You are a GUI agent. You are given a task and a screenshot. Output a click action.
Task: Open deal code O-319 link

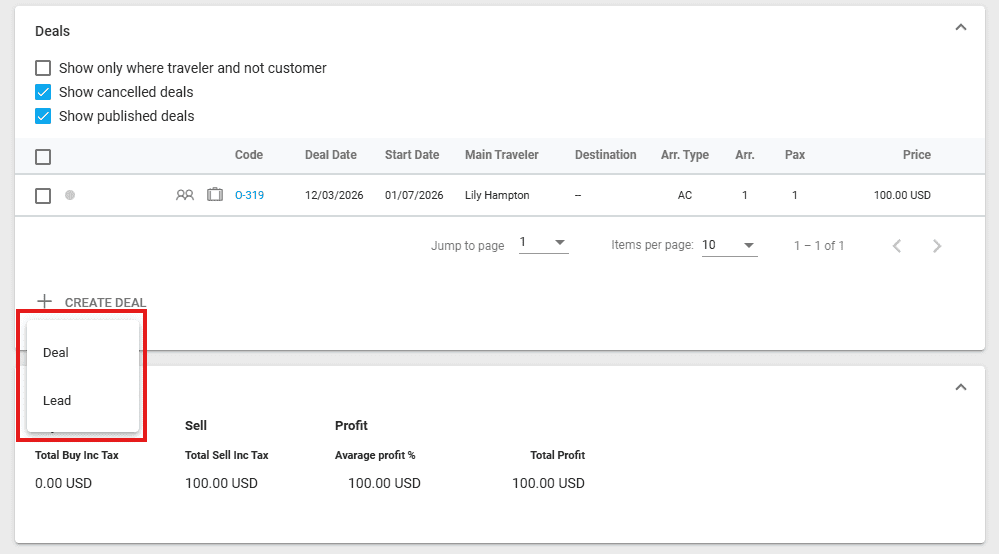pyautogui.click(x=249, y=195)
